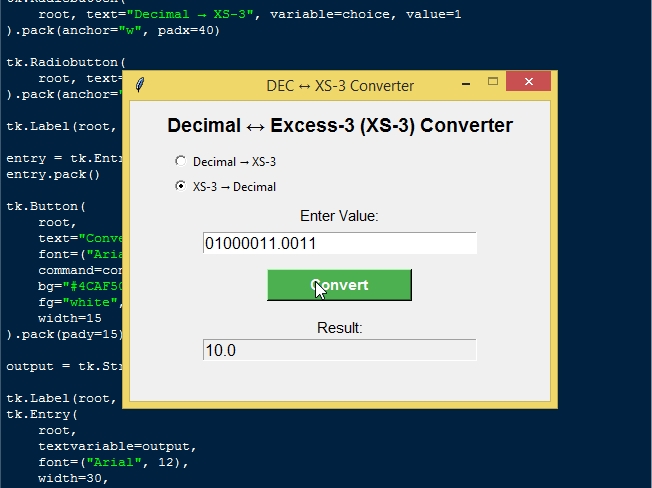Click into the Enter Value input field
The width and height of the screenshot is (652, 488).
point(339,243)
